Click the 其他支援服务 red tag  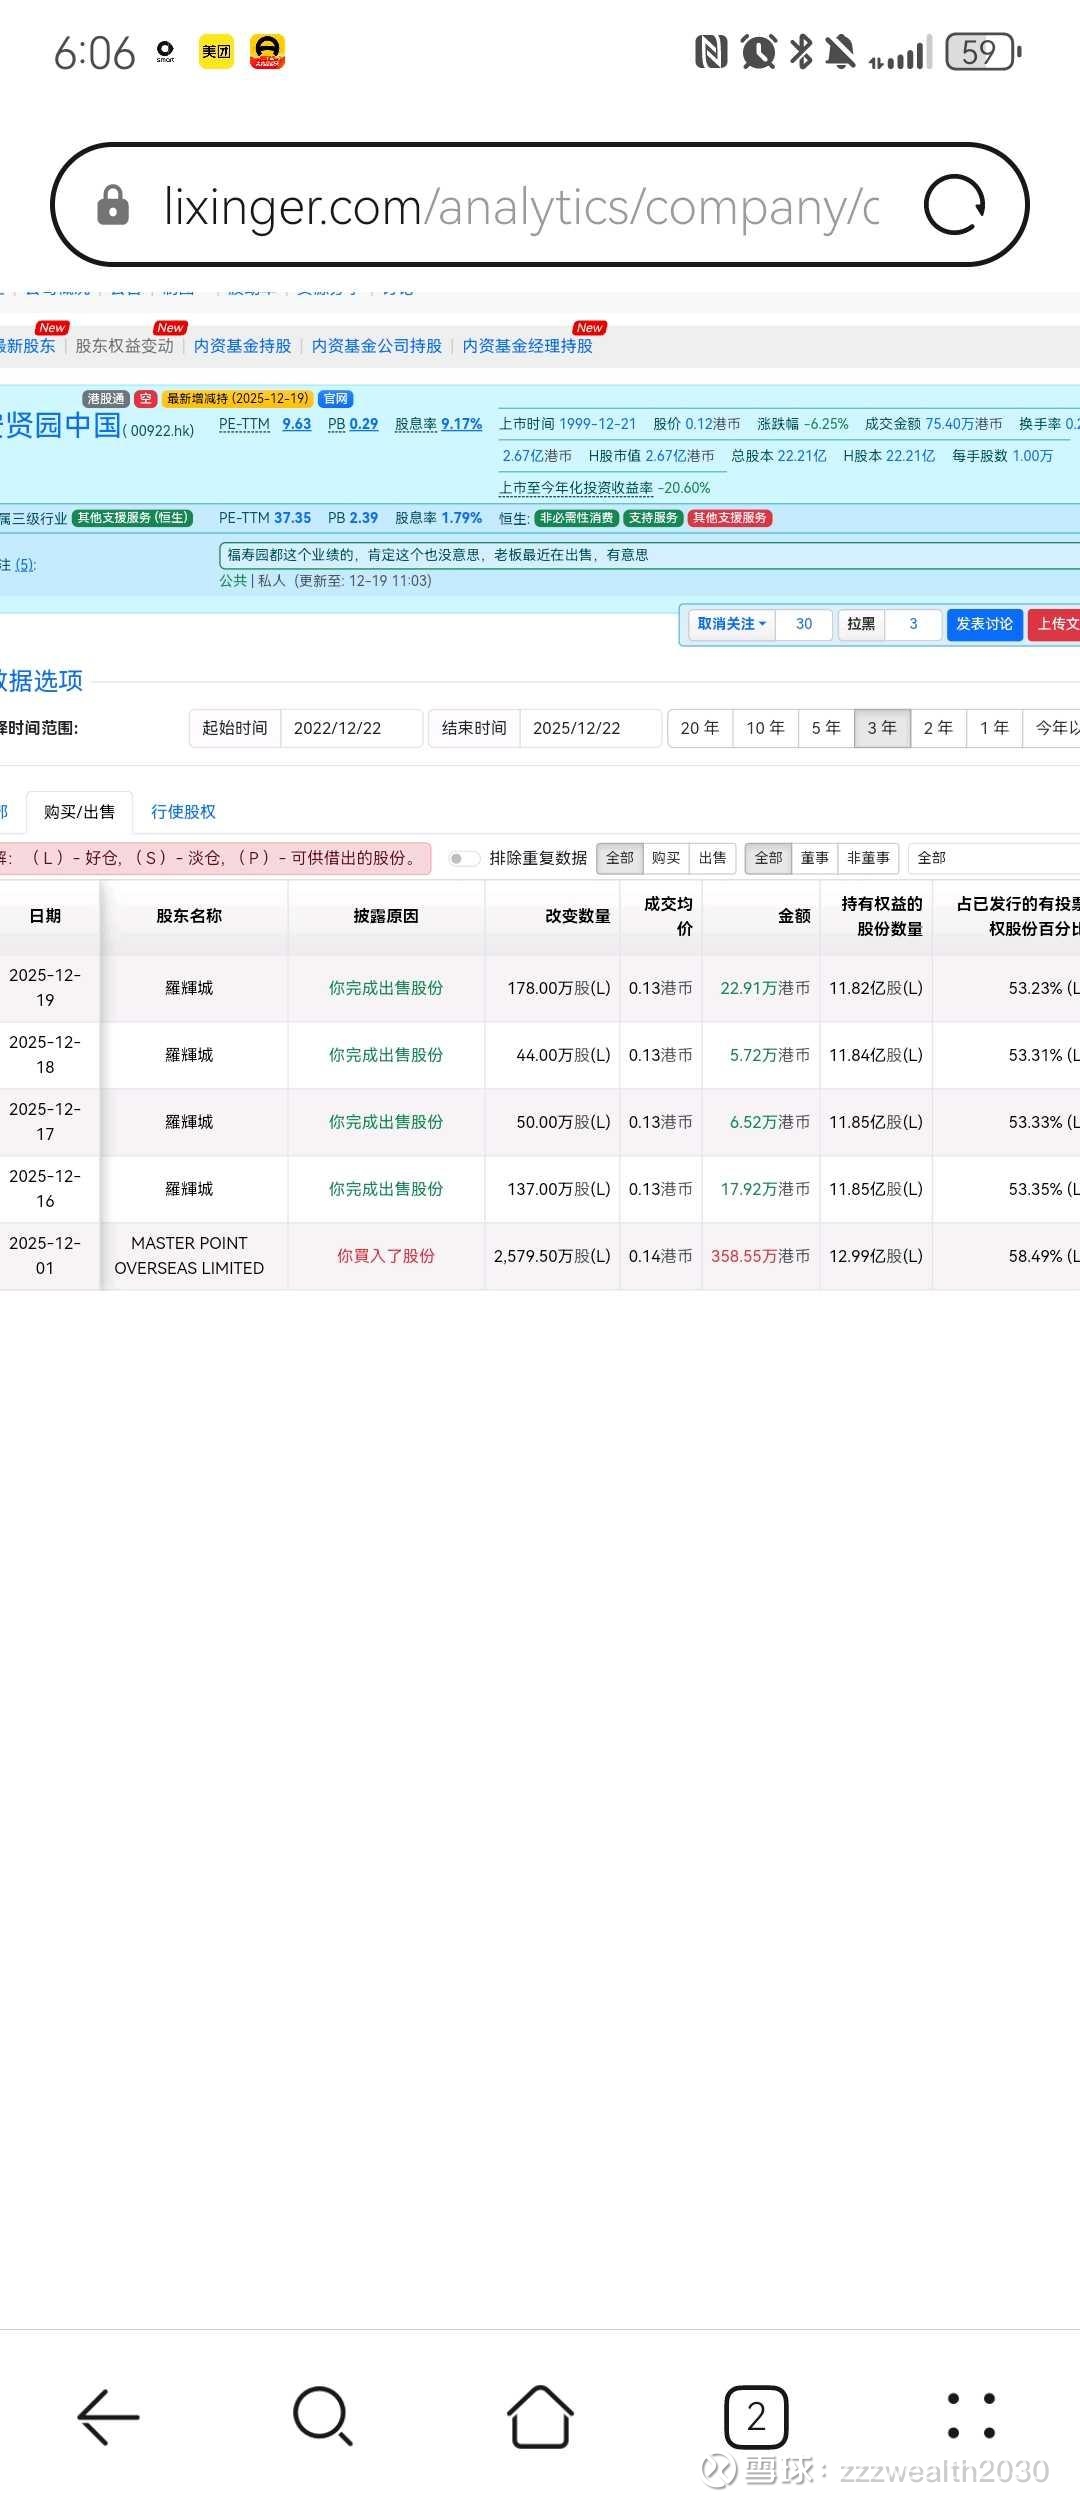tap(730, 518)
